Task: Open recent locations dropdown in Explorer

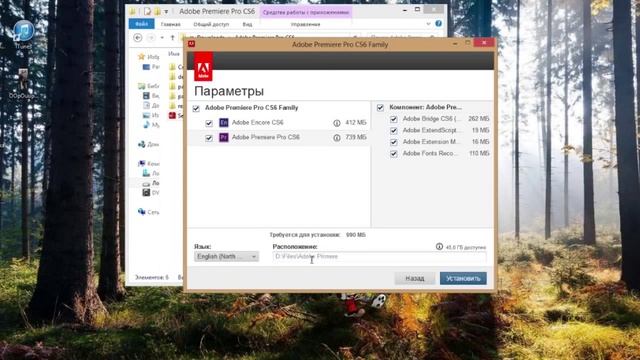Action: [162, 38]
